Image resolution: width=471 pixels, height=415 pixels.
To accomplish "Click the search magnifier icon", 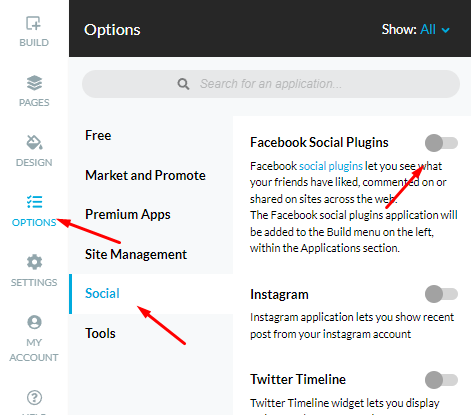I will pos(183,84).
